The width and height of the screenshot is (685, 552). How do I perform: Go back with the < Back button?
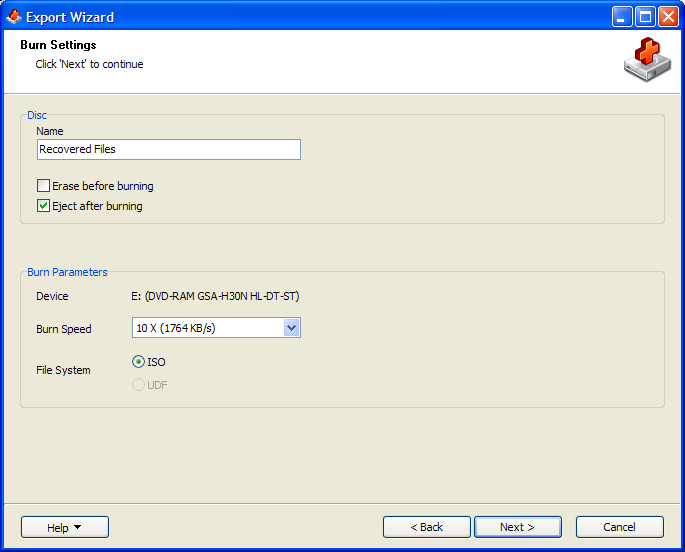coord(427,527)
